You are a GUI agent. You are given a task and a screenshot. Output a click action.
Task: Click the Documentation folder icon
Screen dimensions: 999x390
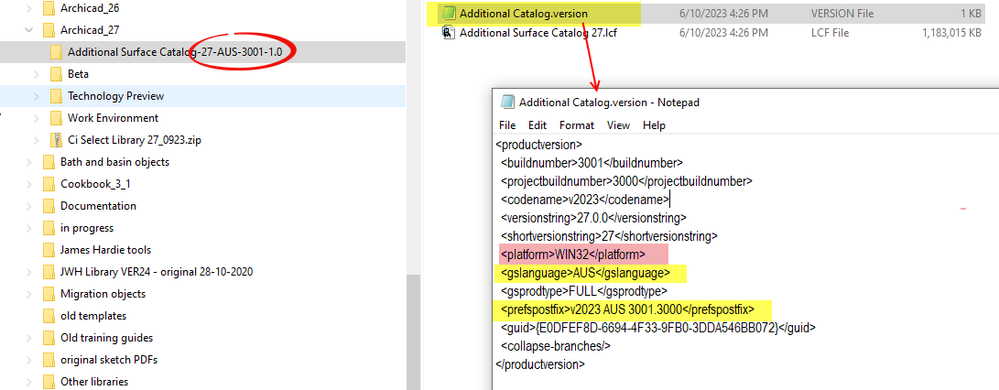(x=48, y=206)
